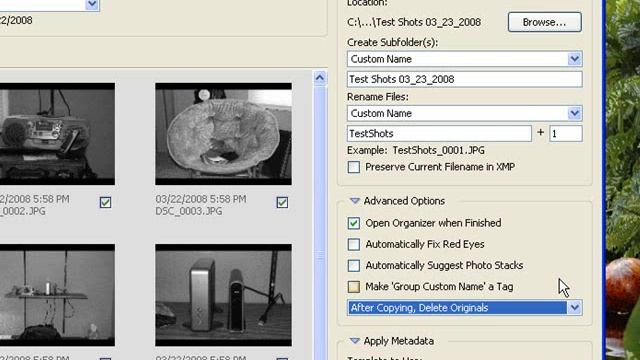This screenshot has height=360, width=640.
Task: Open the source dropdown arrow at top left
Action: click(92, 4)
